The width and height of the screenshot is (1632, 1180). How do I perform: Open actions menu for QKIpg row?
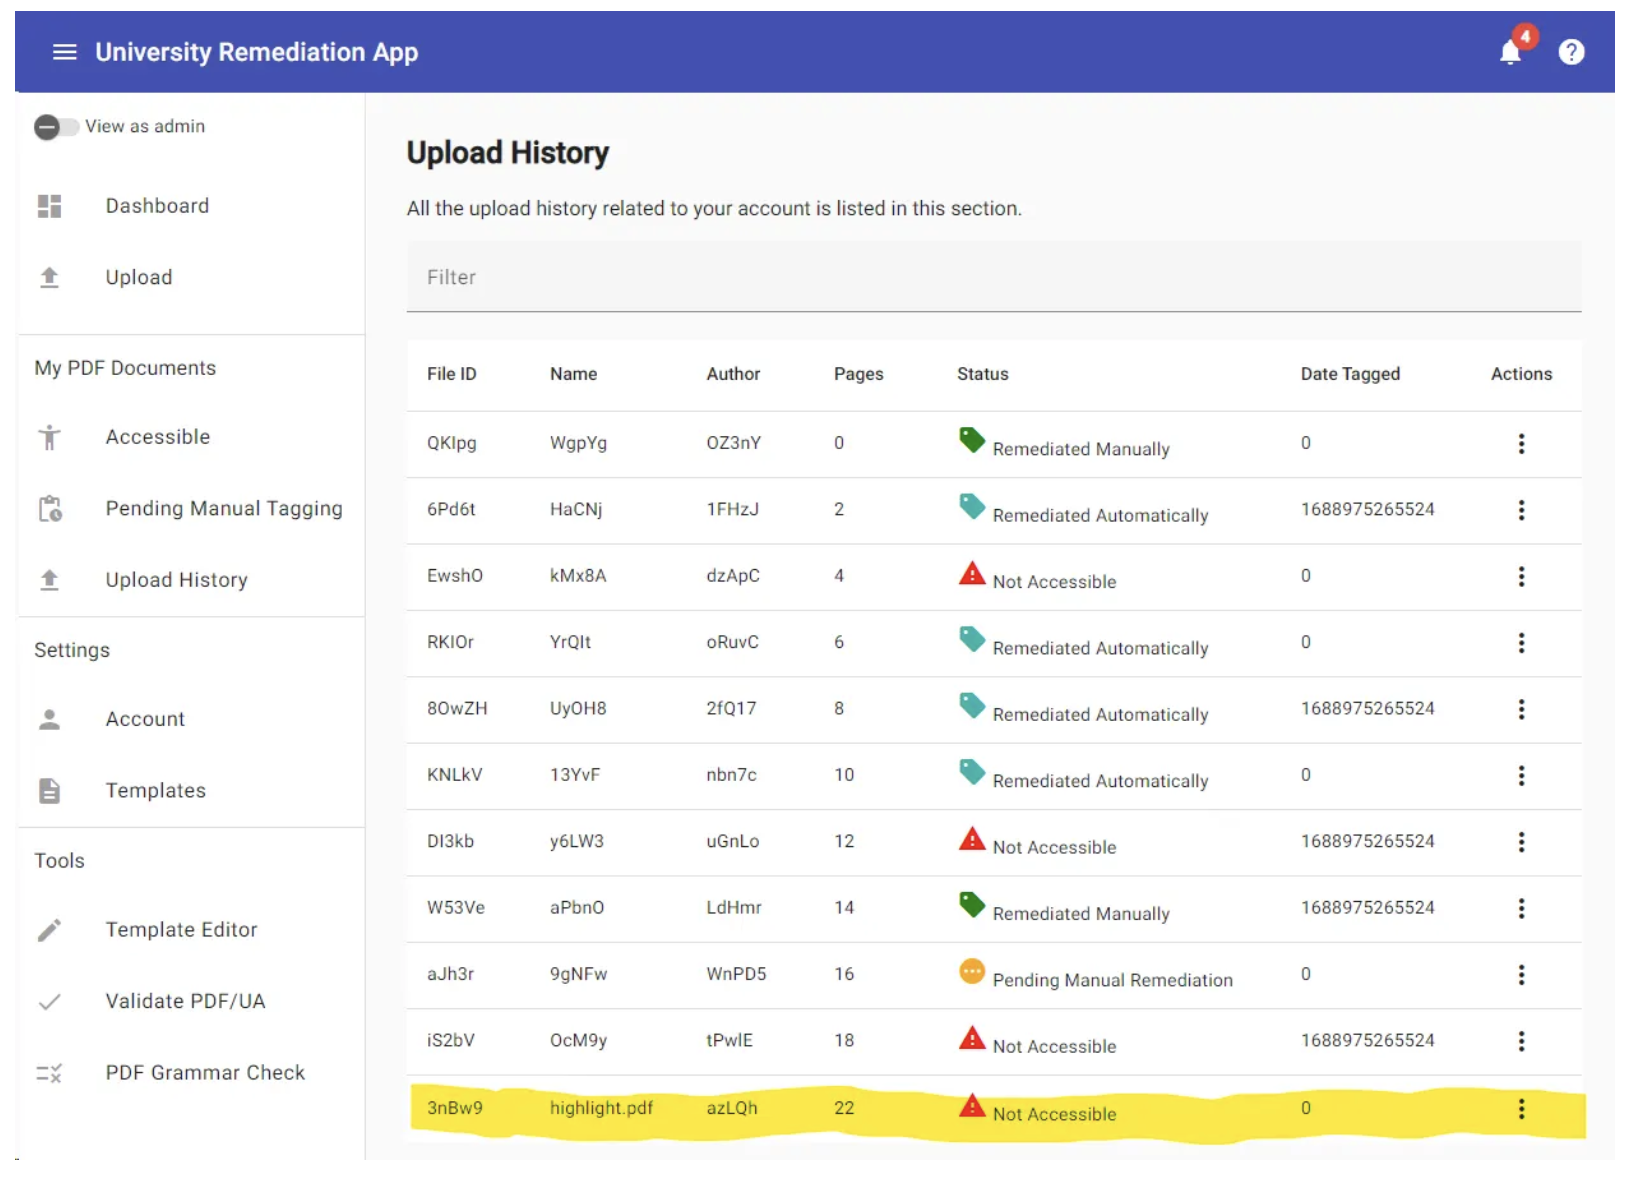(1521, 444)
